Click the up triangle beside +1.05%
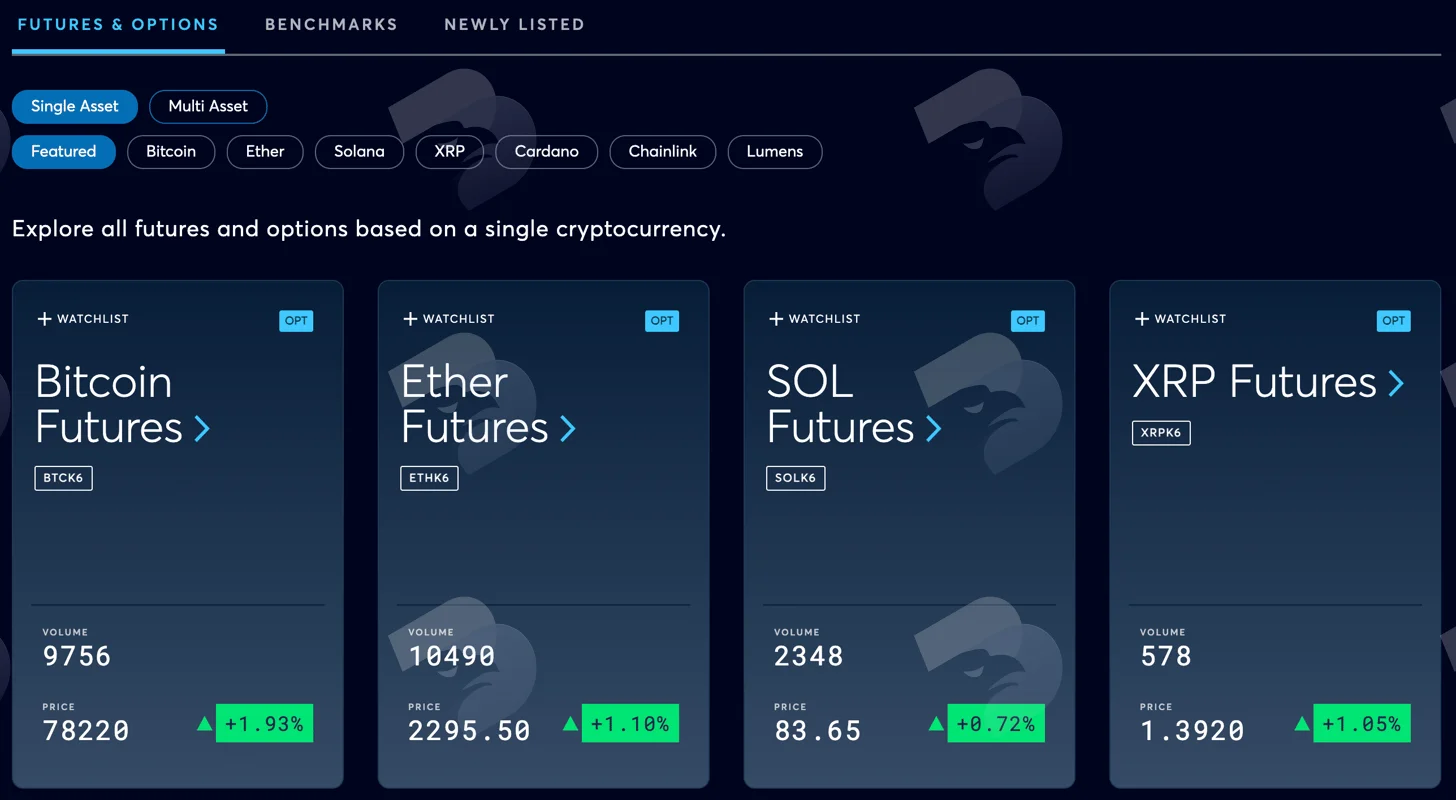1456x800 pixels. (x=1303, y=723)
